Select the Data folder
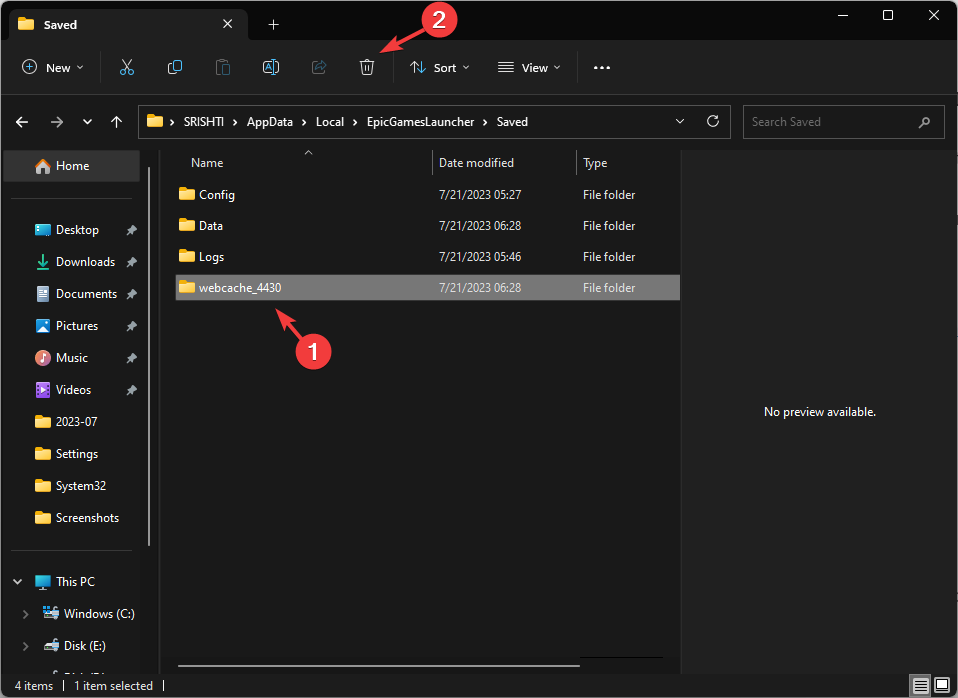 [x=428, y=226]
